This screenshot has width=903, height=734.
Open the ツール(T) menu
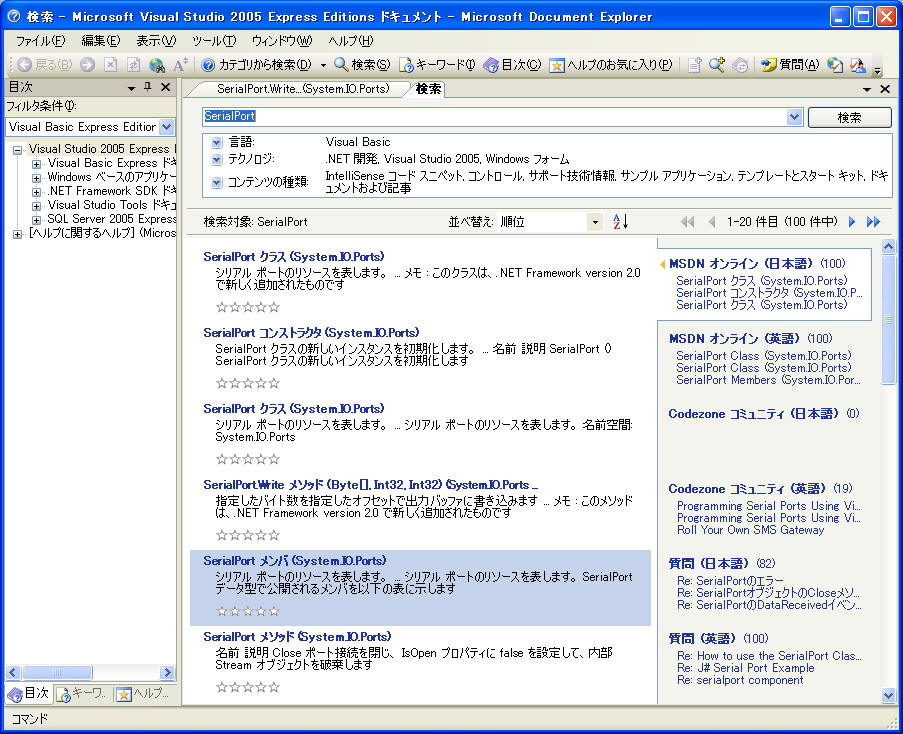[214, 41]
